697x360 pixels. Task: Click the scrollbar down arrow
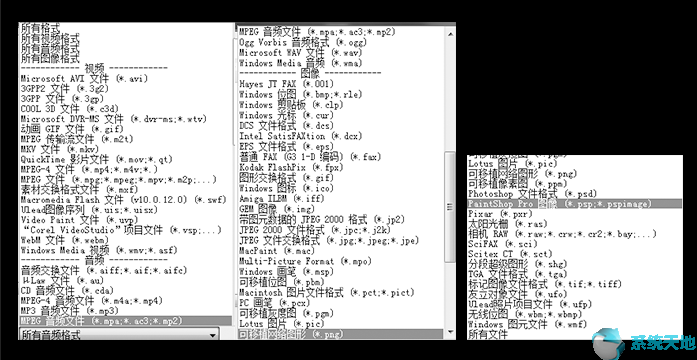click(450, 332)
